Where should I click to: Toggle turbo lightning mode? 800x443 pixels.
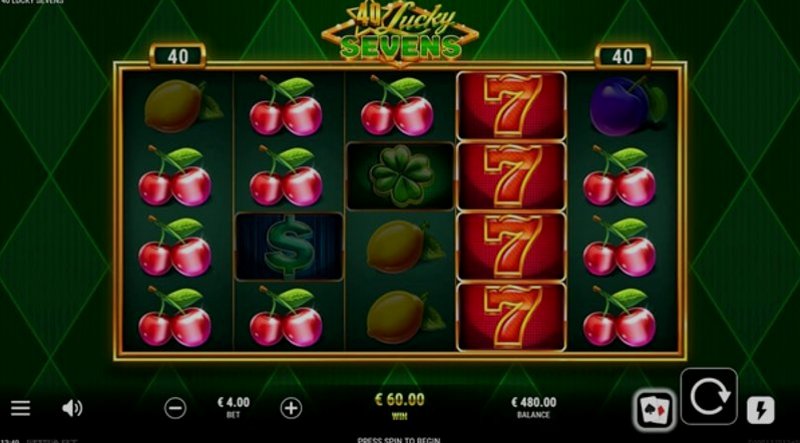point(761,410)
